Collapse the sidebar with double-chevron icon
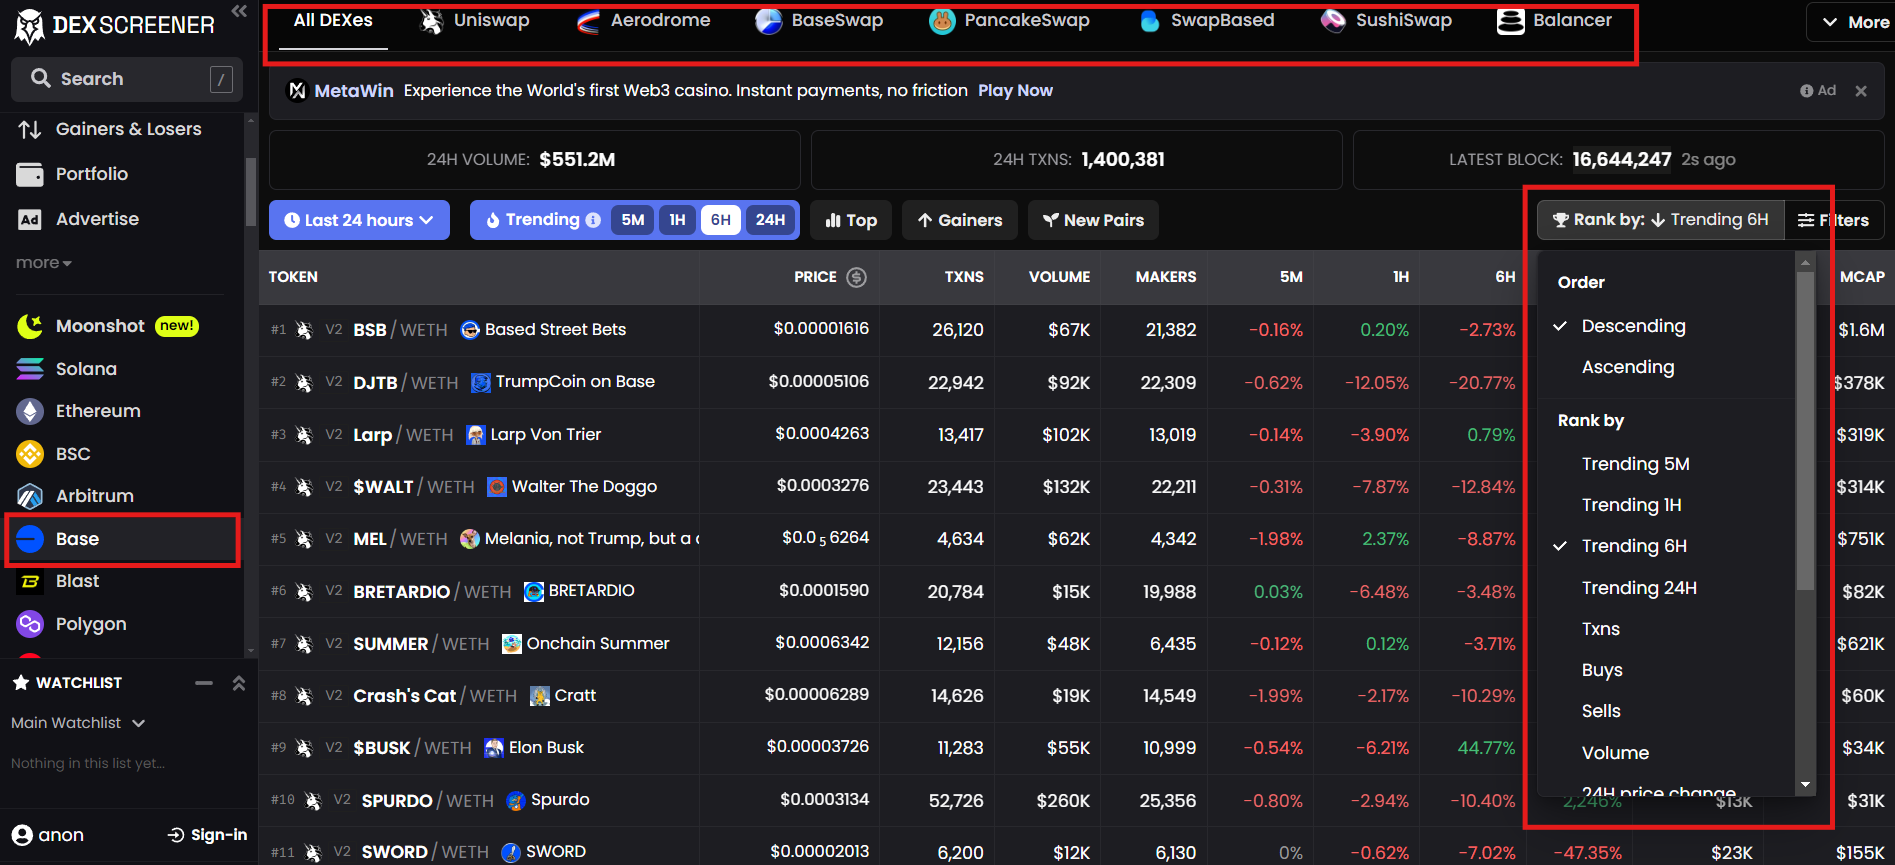 (239, 11)
